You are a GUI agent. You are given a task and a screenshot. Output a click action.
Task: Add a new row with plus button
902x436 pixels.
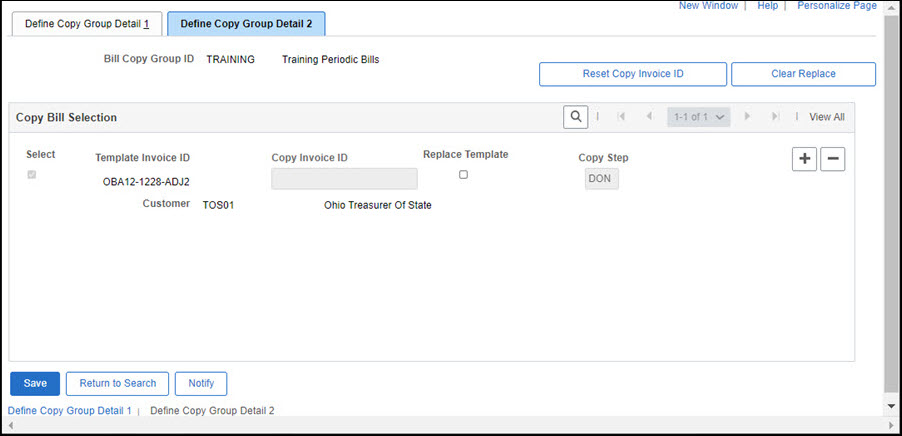coord(804,159)
